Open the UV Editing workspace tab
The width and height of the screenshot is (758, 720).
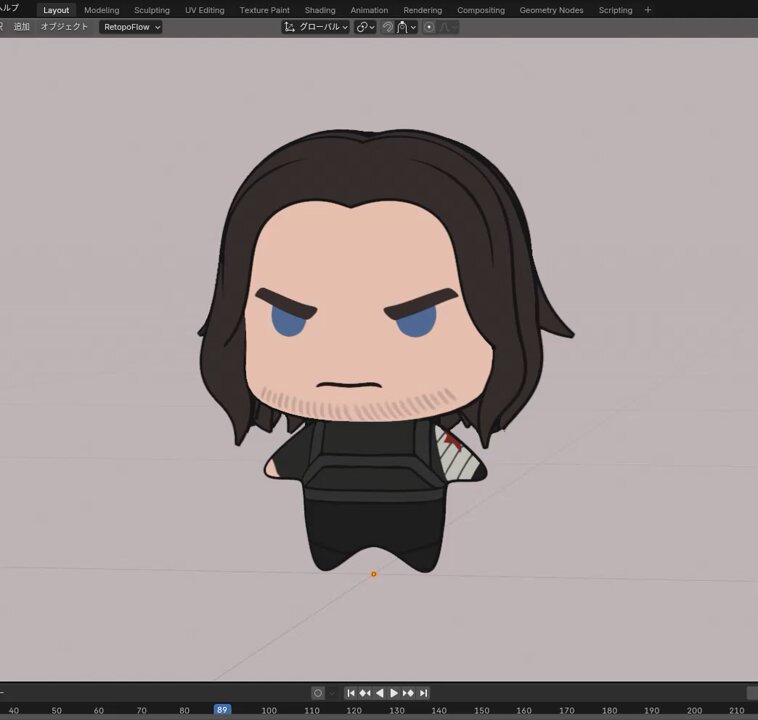click(204, 10)
